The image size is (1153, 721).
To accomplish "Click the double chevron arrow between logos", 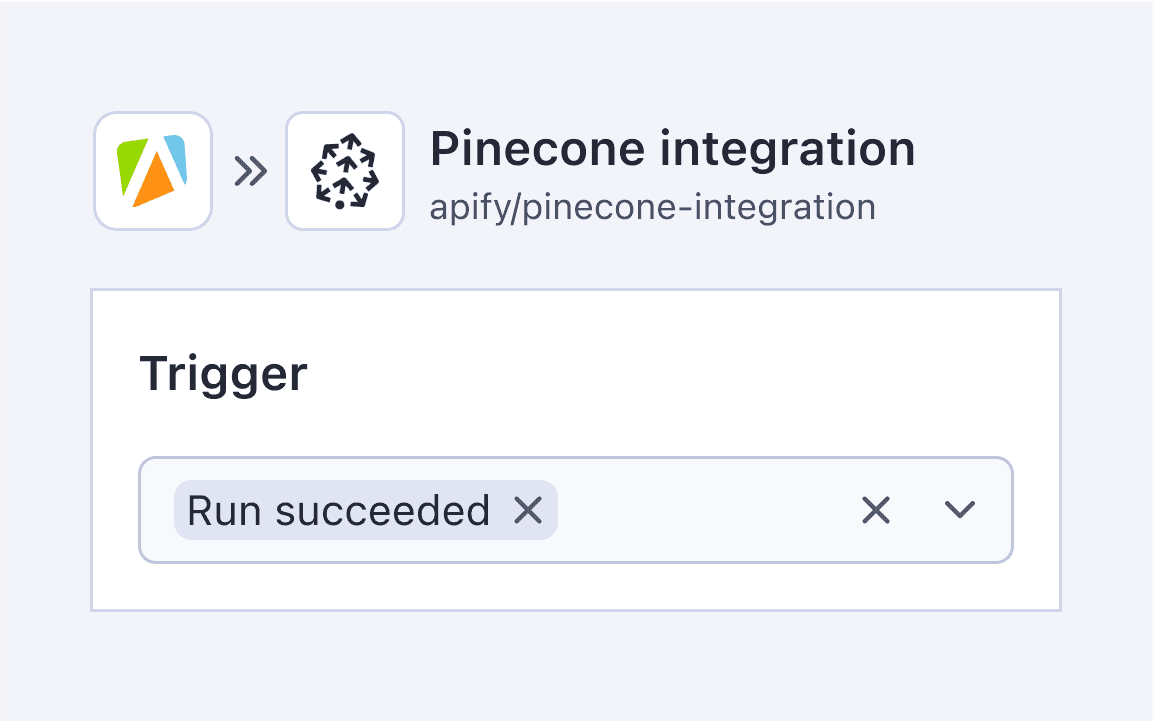I will pos(250,171).
